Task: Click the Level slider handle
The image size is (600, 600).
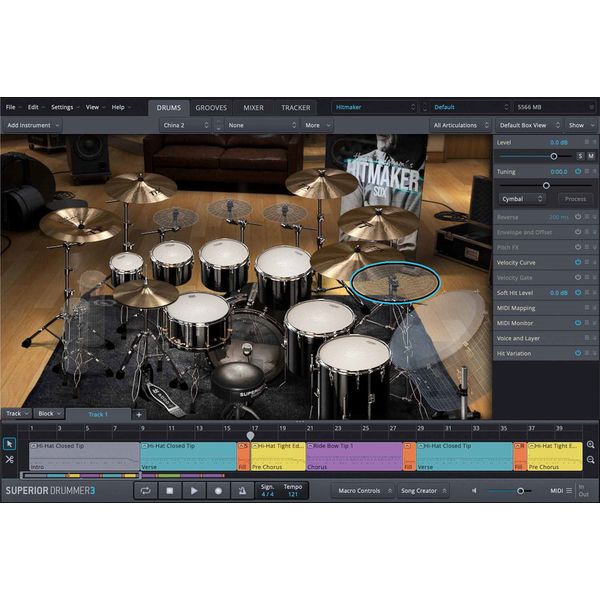Action: (x=553, y=156)
